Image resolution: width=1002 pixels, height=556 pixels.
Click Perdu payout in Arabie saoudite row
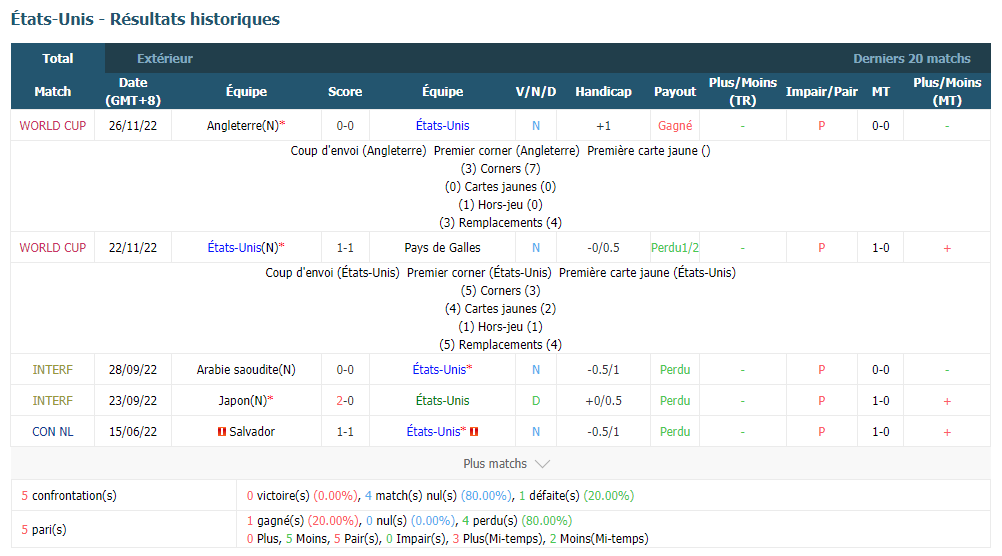click(x=675, y=370)
